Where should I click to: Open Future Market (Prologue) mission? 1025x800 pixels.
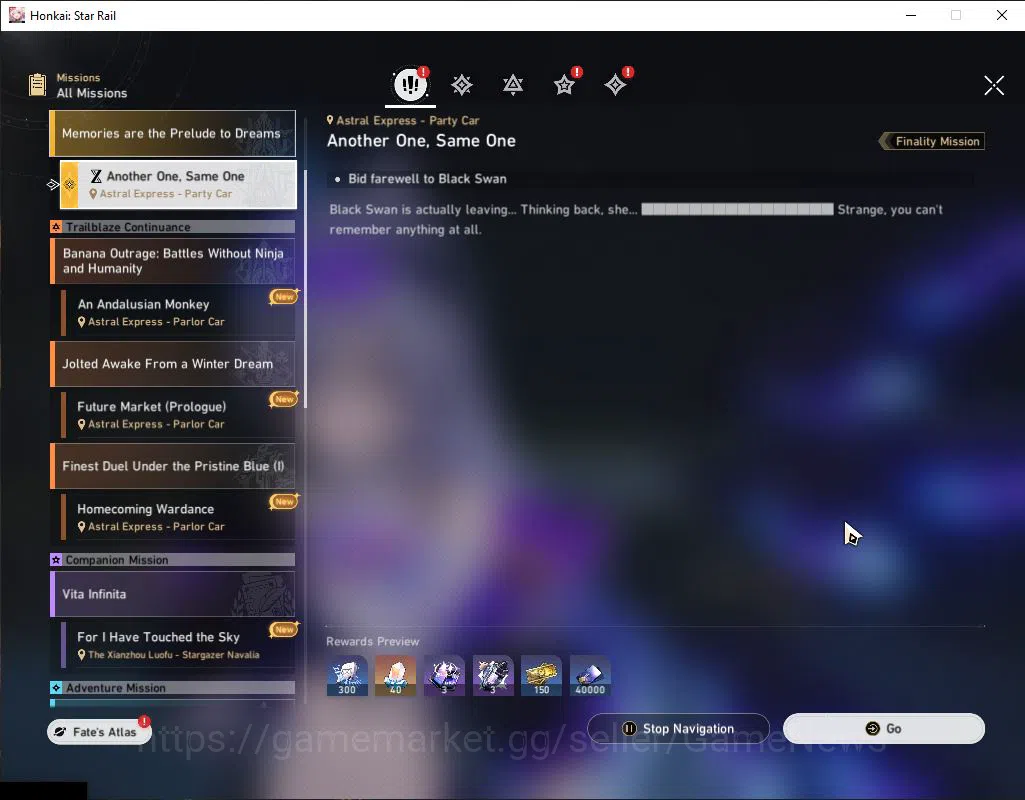[x=178, y=415]
